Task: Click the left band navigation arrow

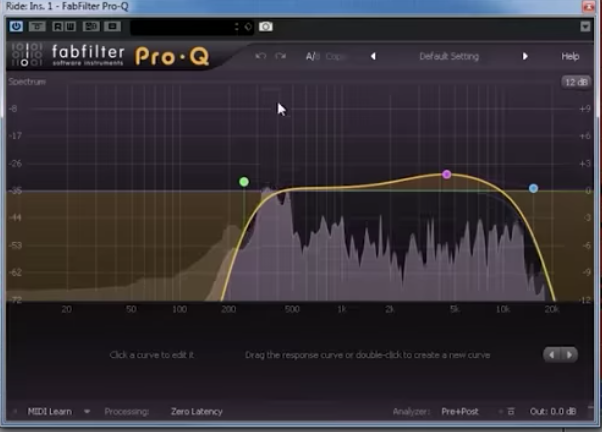Action: (x=552, y=355)
